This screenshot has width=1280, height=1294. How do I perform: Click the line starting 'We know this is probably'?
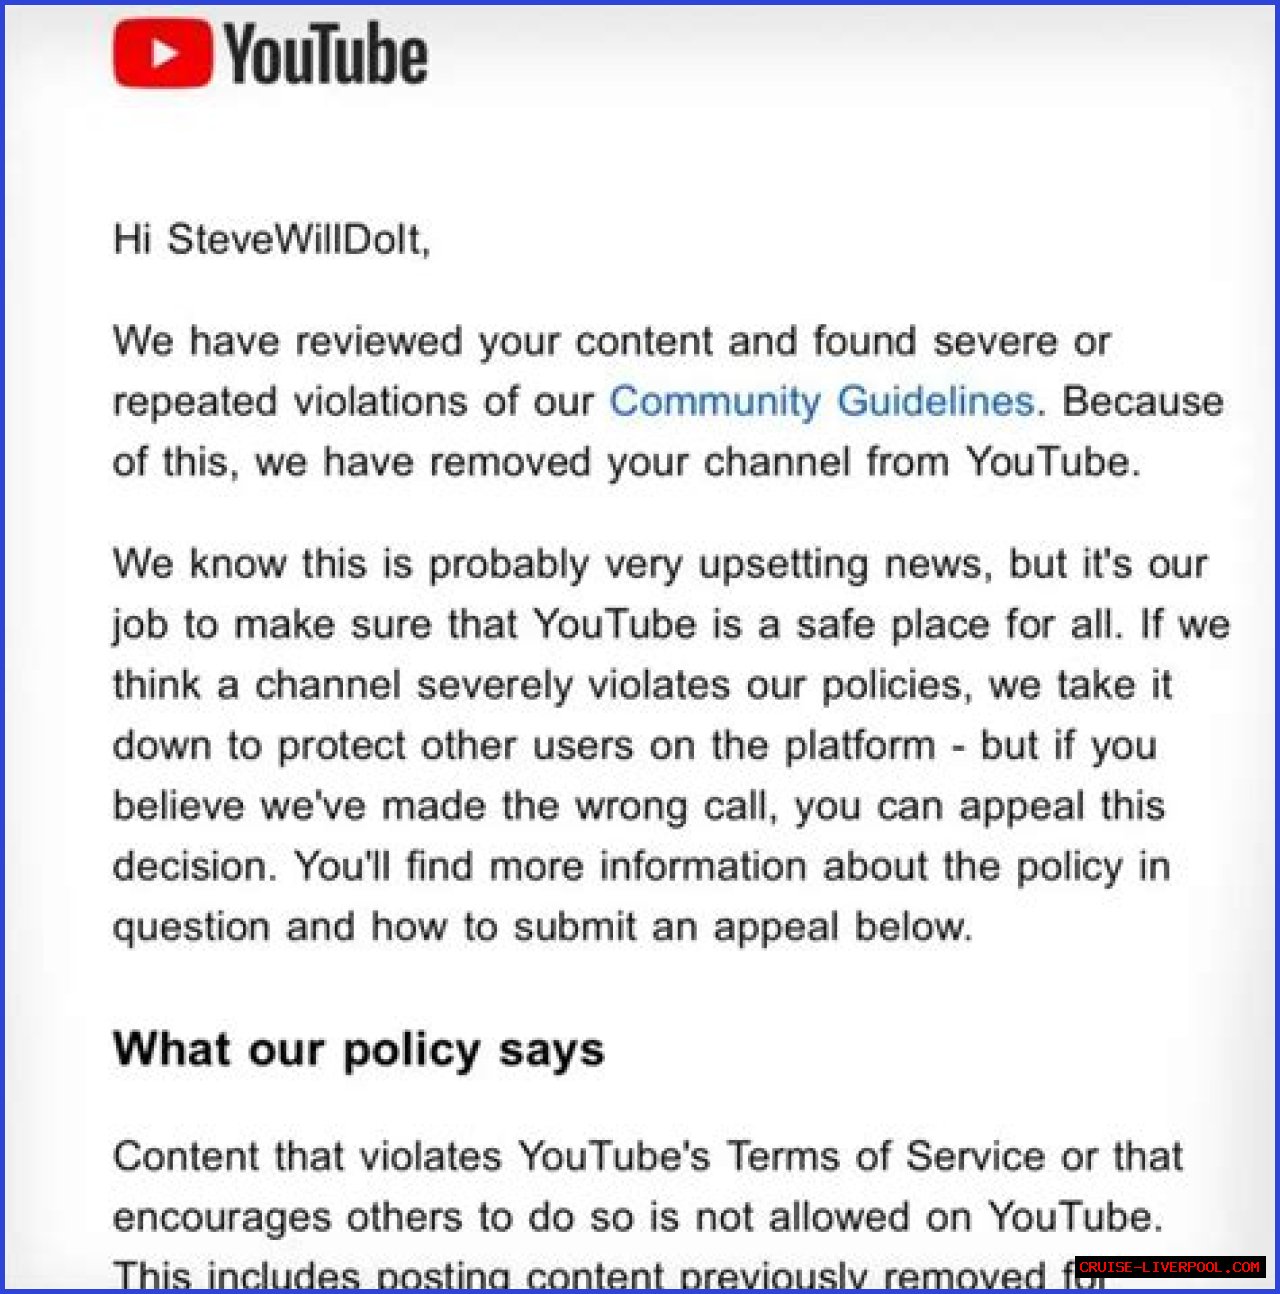660,564
